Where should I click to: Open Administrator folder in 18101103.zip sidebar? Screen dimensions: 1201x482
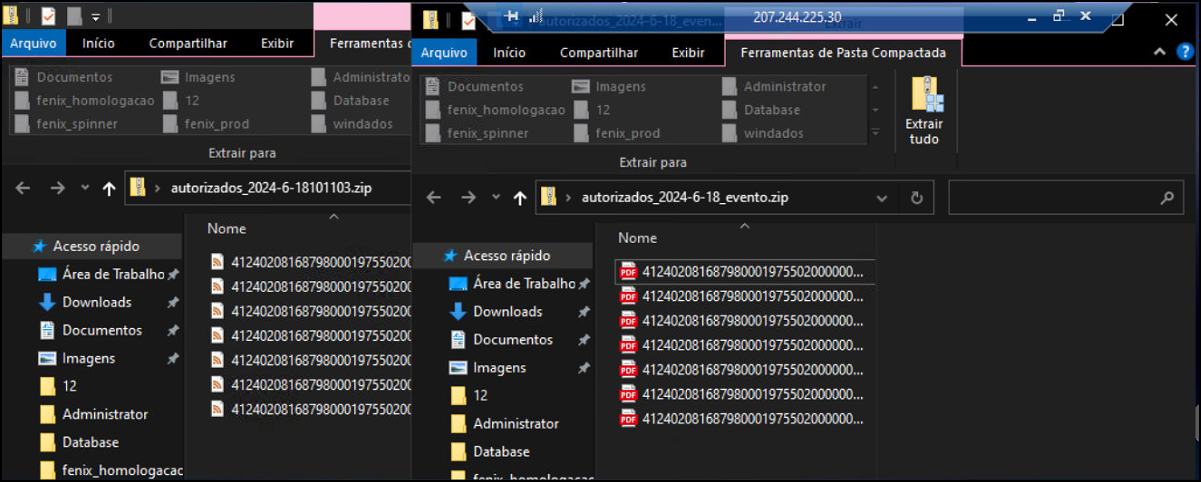point(93,414)
